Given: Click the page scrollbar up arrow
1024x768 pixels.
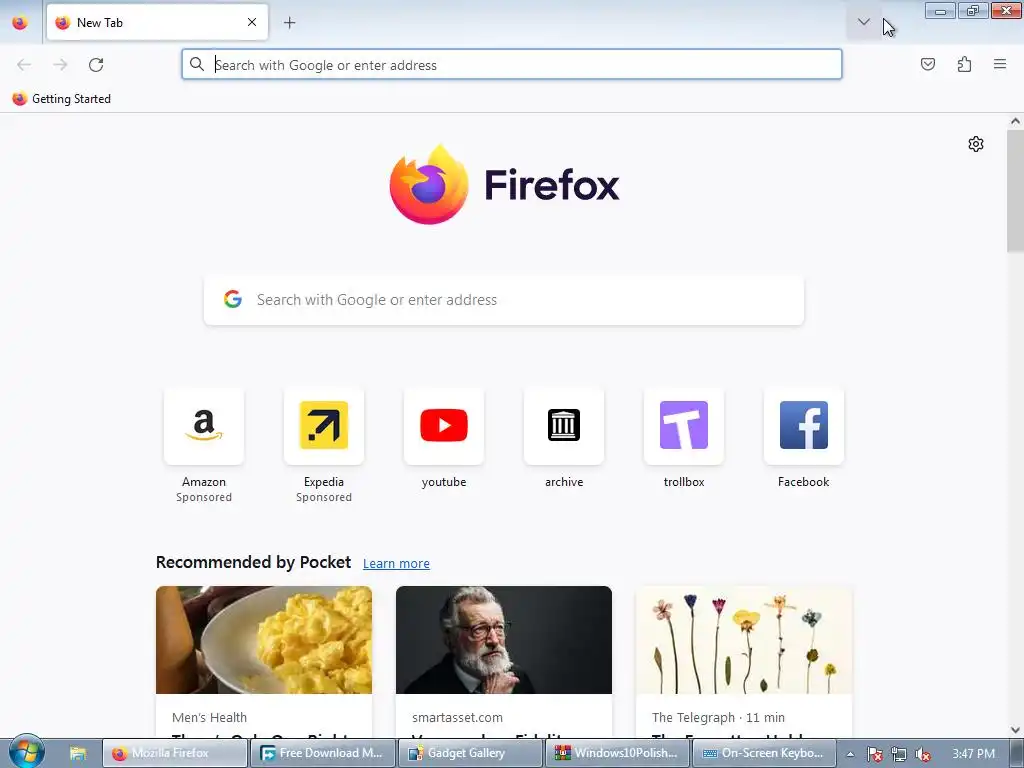Looking at the screenshot, I should pyautogui.click(x=1015, y=121).
